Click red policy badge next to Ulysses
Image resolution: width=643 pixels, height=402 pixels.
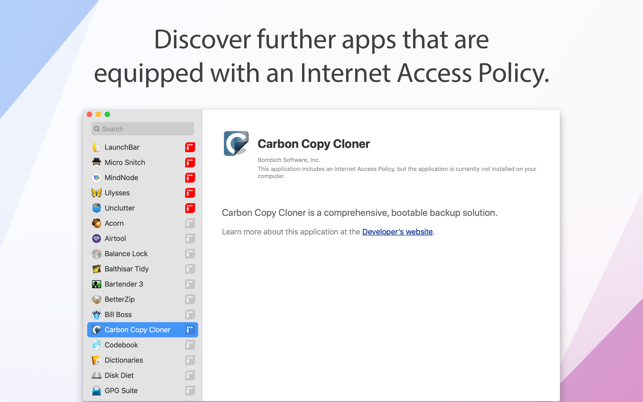190,193
